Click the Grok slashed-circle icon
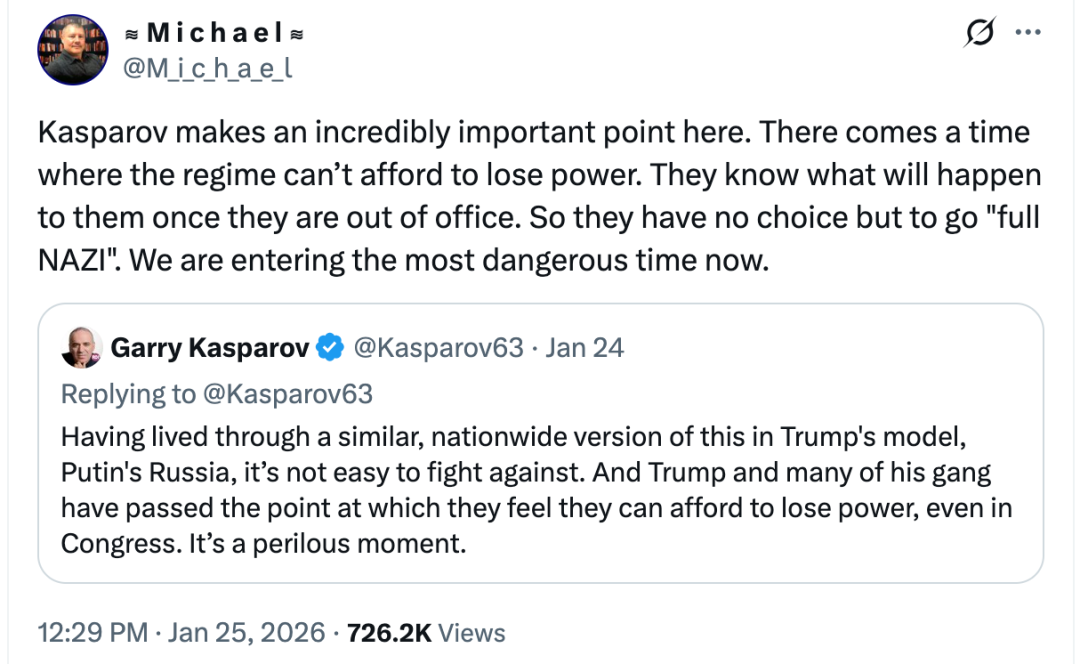 (977, 32)
